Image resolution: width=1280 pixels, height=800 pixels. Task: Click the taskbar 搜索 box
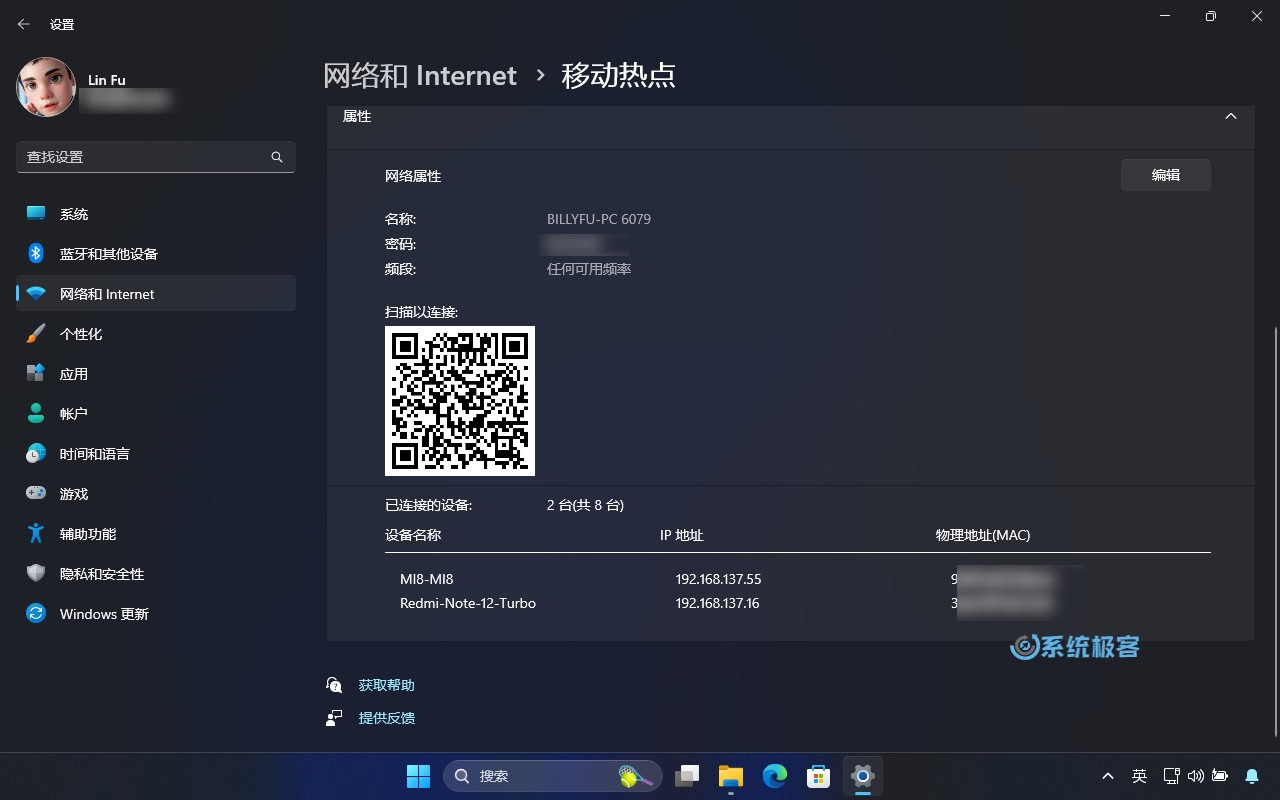(x=553, y=776)
